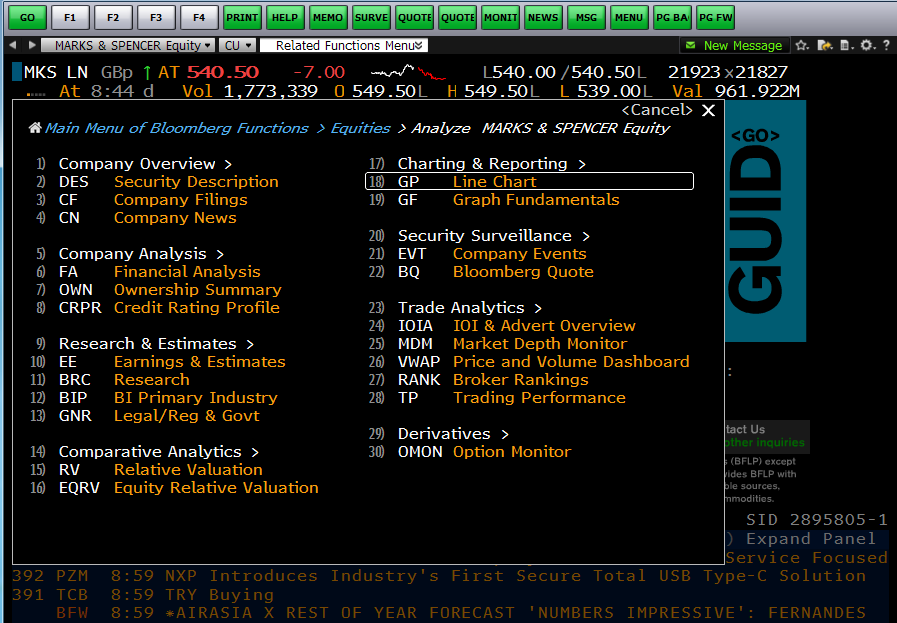Open the CU dropdown selector

point(237,45)
